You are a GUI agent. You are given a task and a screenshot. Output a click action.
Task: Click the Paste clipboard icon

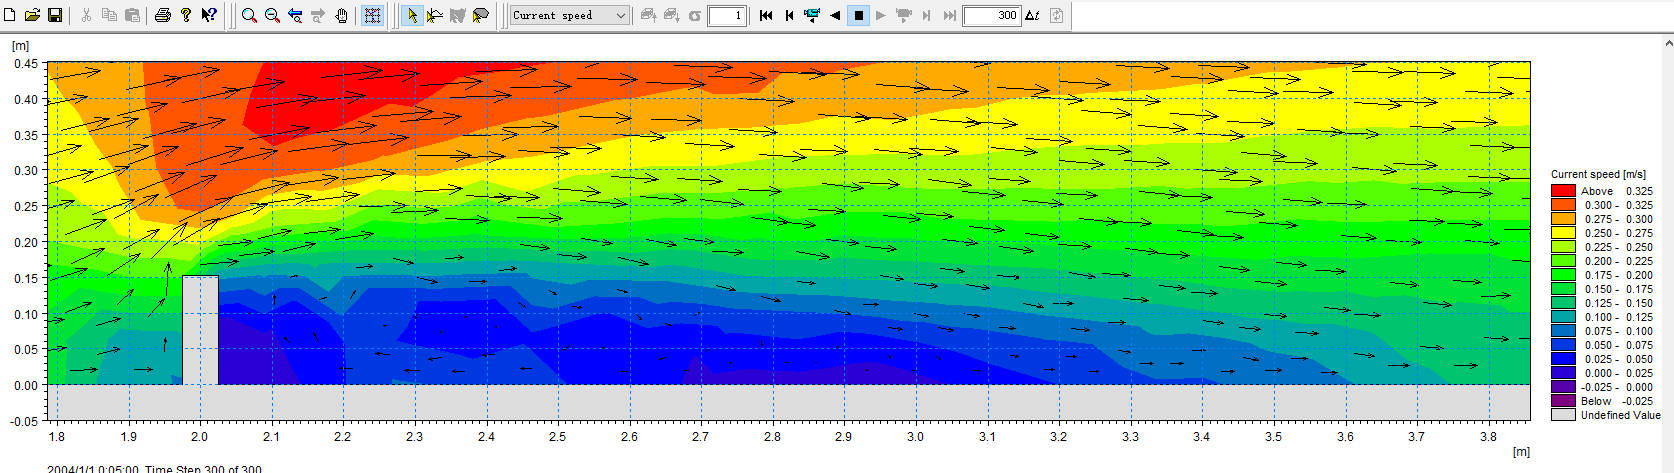(132, 15)
